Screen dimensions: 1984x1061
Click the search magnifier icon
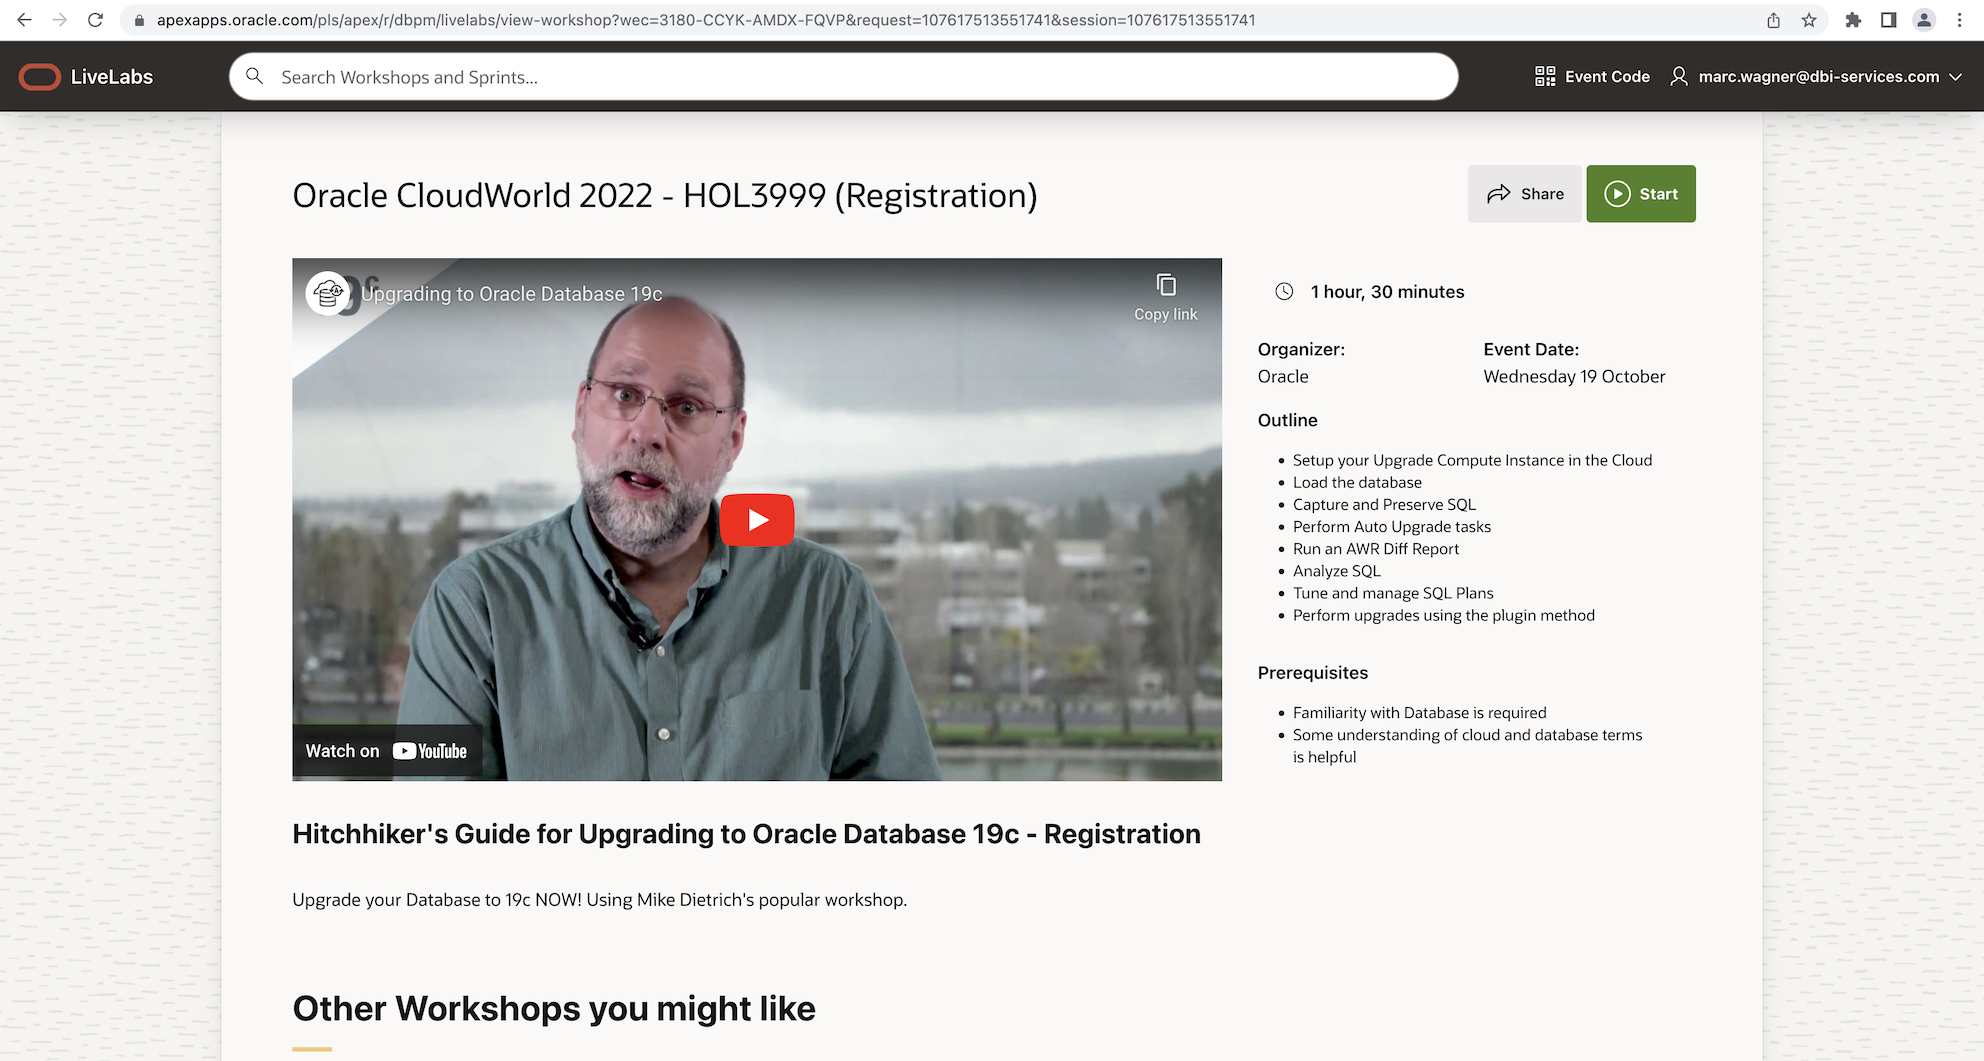255,76
